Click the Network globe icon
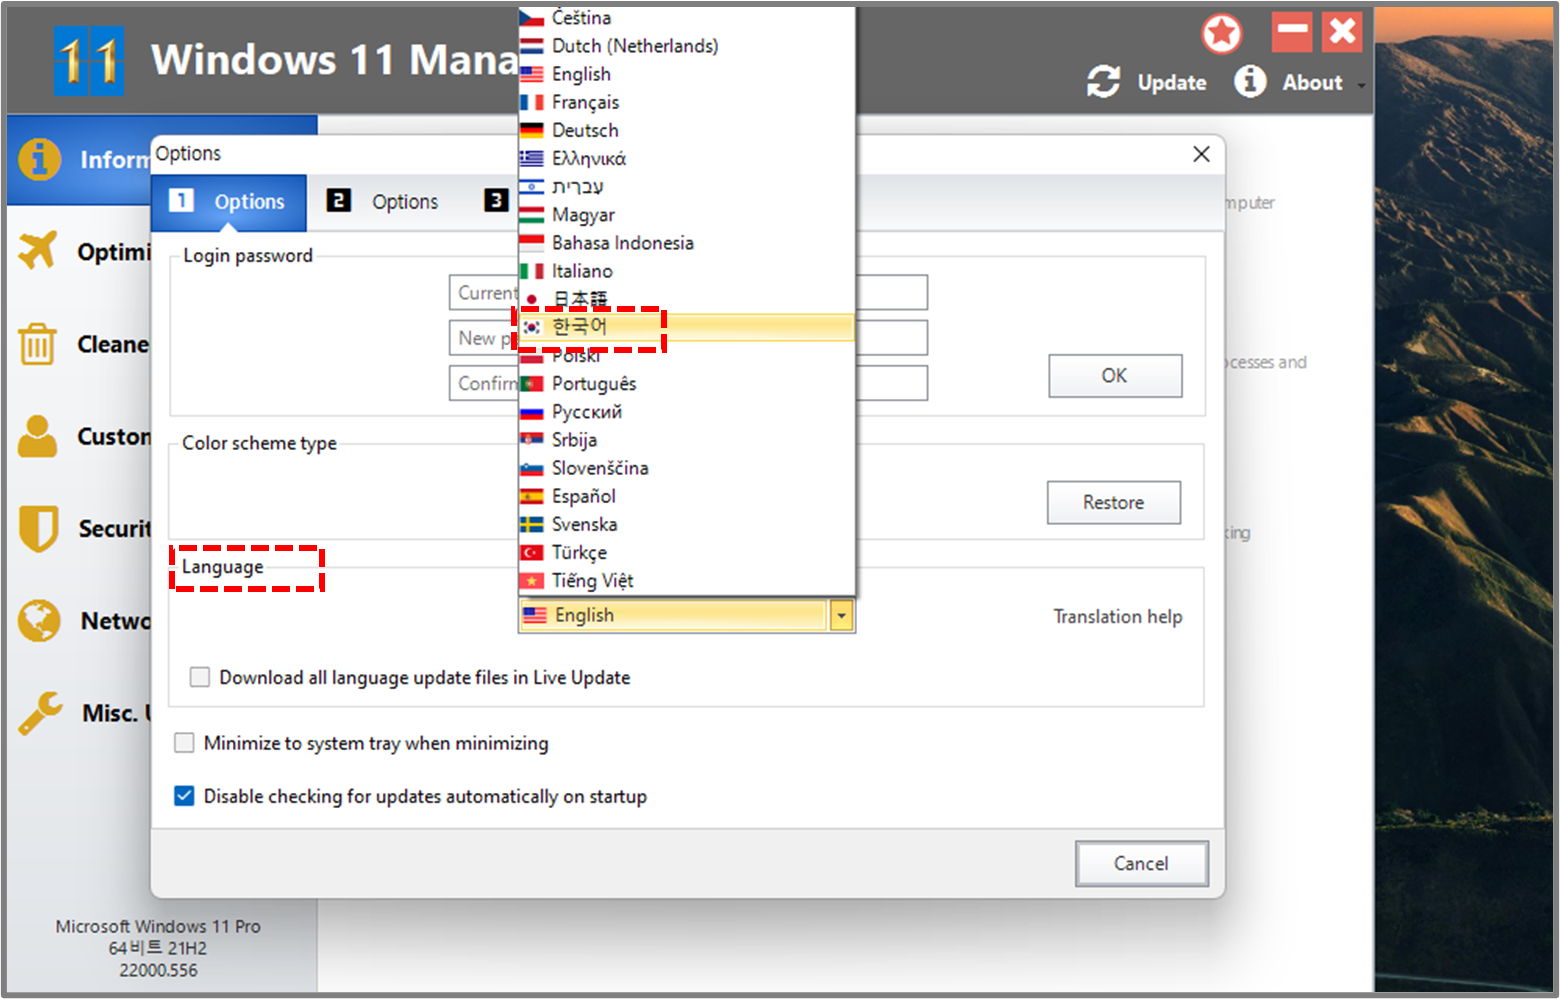Screen dimensions: 1560x999 (x=39, y=621)
